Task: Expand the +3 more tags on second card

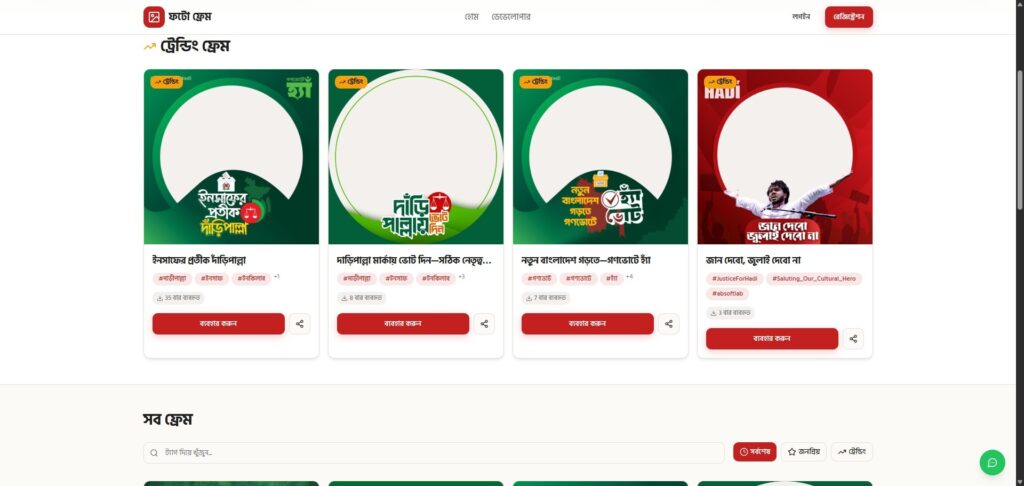Action: tap(461, 277)
